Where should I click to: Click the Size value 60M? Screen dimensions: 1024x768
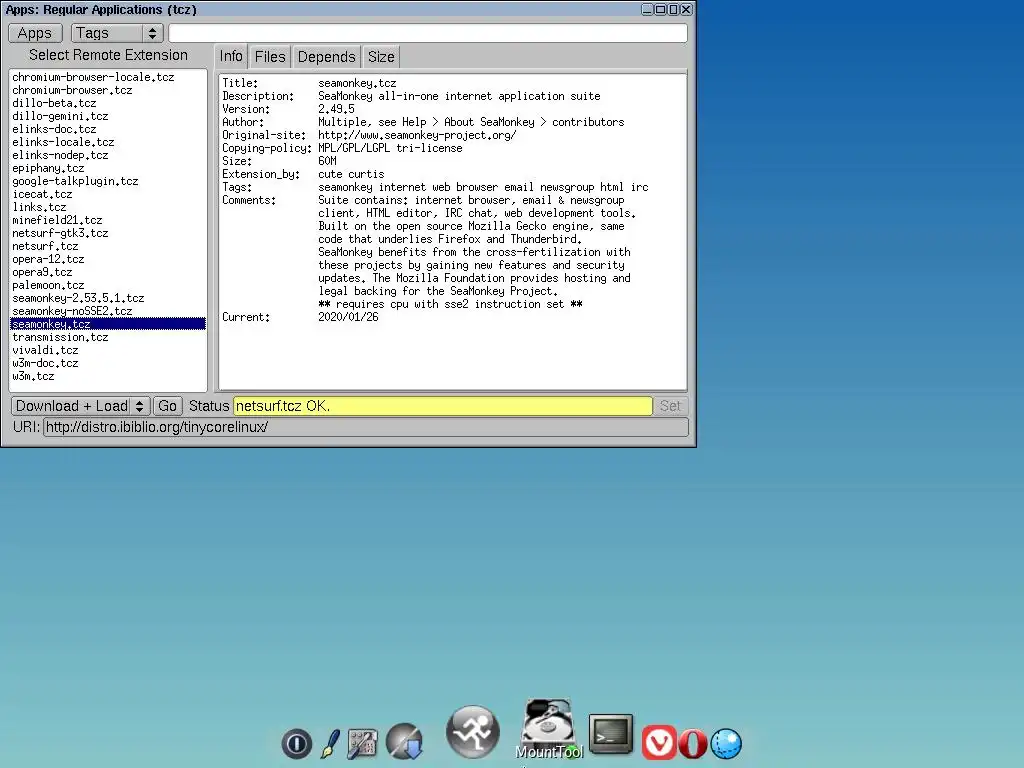(x=327, y=161)
